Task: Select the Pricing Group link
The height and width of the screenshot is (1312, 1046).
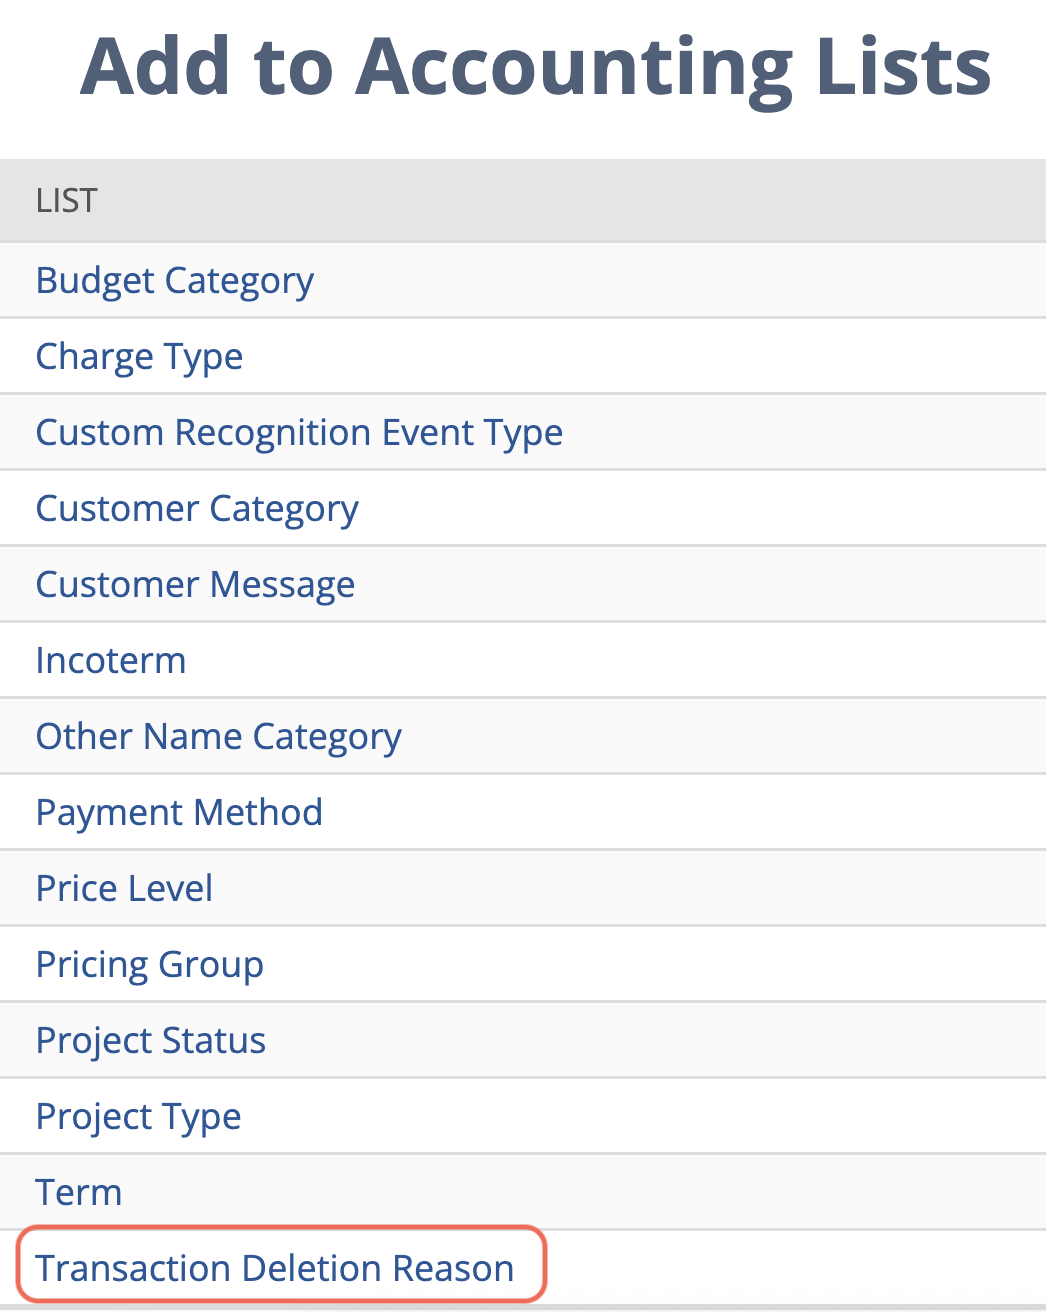Action: tap(149, 965)
